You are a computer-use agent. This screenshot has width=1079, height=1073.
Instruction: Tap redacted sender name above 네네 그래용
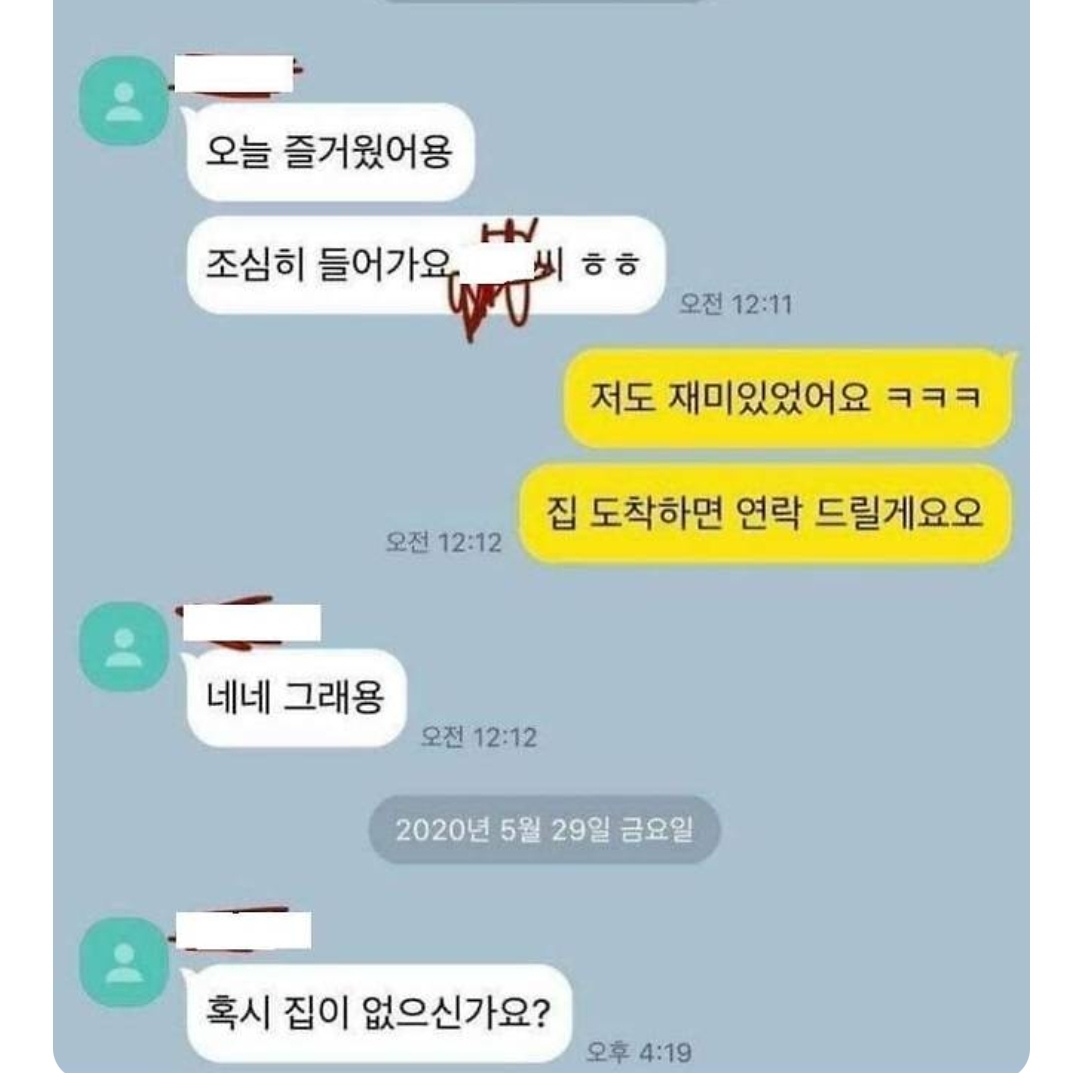click(251, 623)
